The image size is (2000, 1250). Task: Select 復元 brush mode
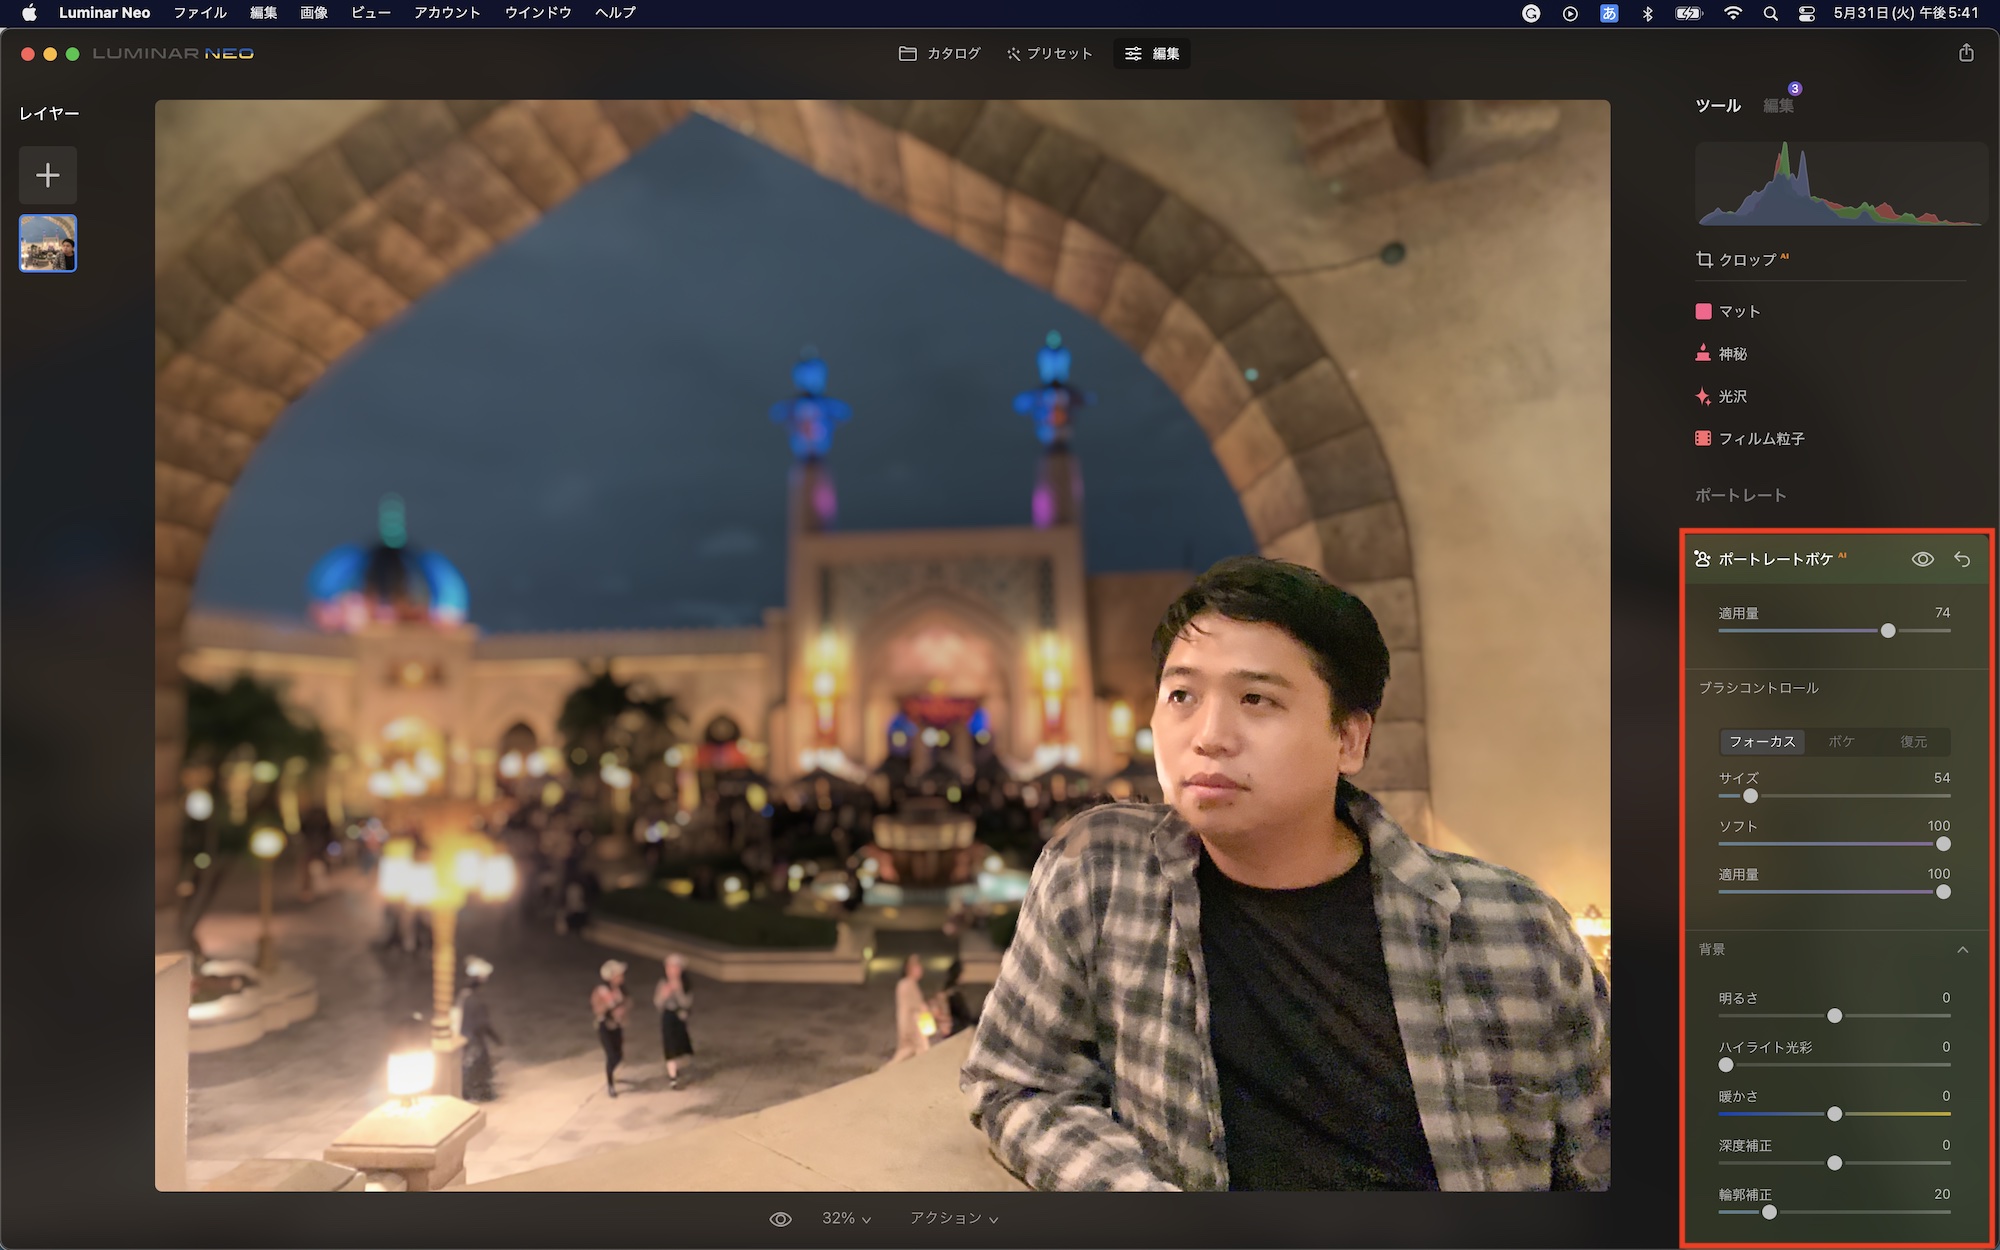pos(1913,742)
